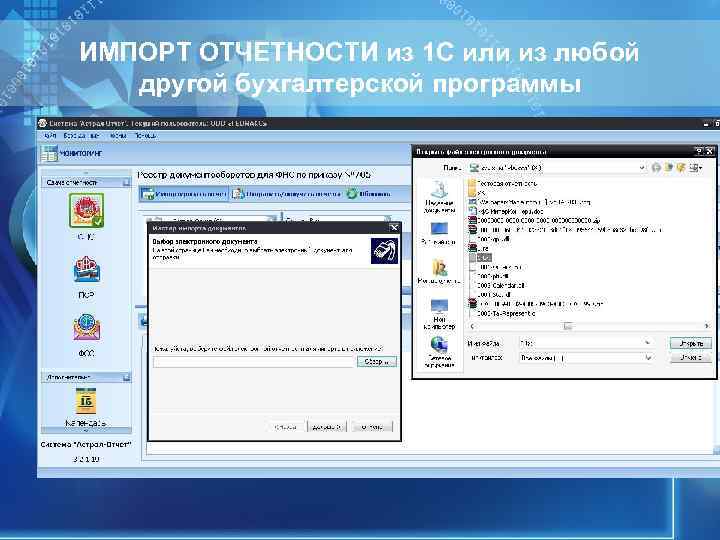720x540 pixels.
Task: Click the Открыть button in file dialog
Action: (691, 343)
